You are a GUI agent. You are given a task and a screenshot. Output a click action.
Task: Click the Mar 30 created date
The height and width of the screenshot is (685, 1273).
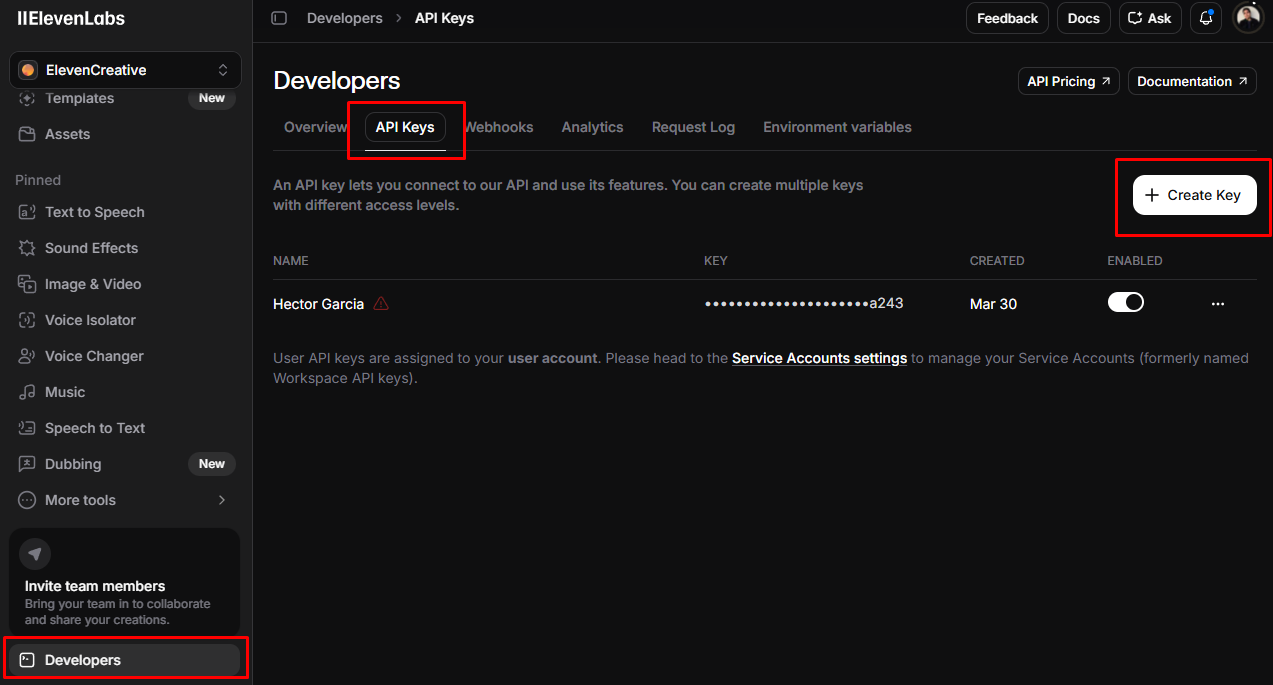(993, 304)
